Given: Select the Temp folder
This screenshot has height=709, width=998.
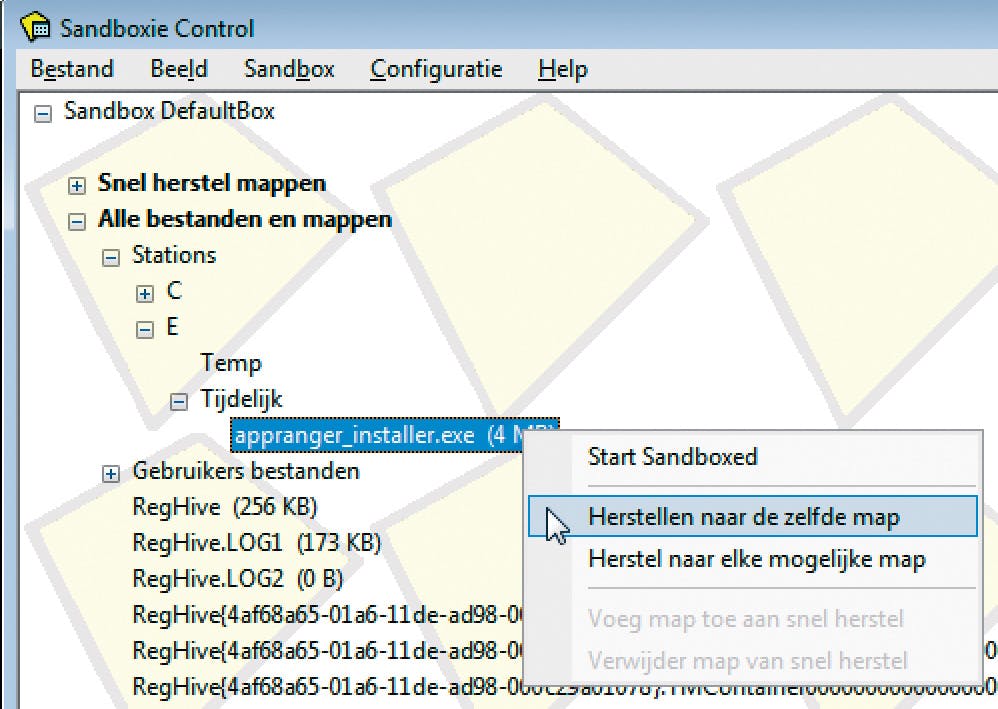Looking at the screenshot, I should 231,363.
